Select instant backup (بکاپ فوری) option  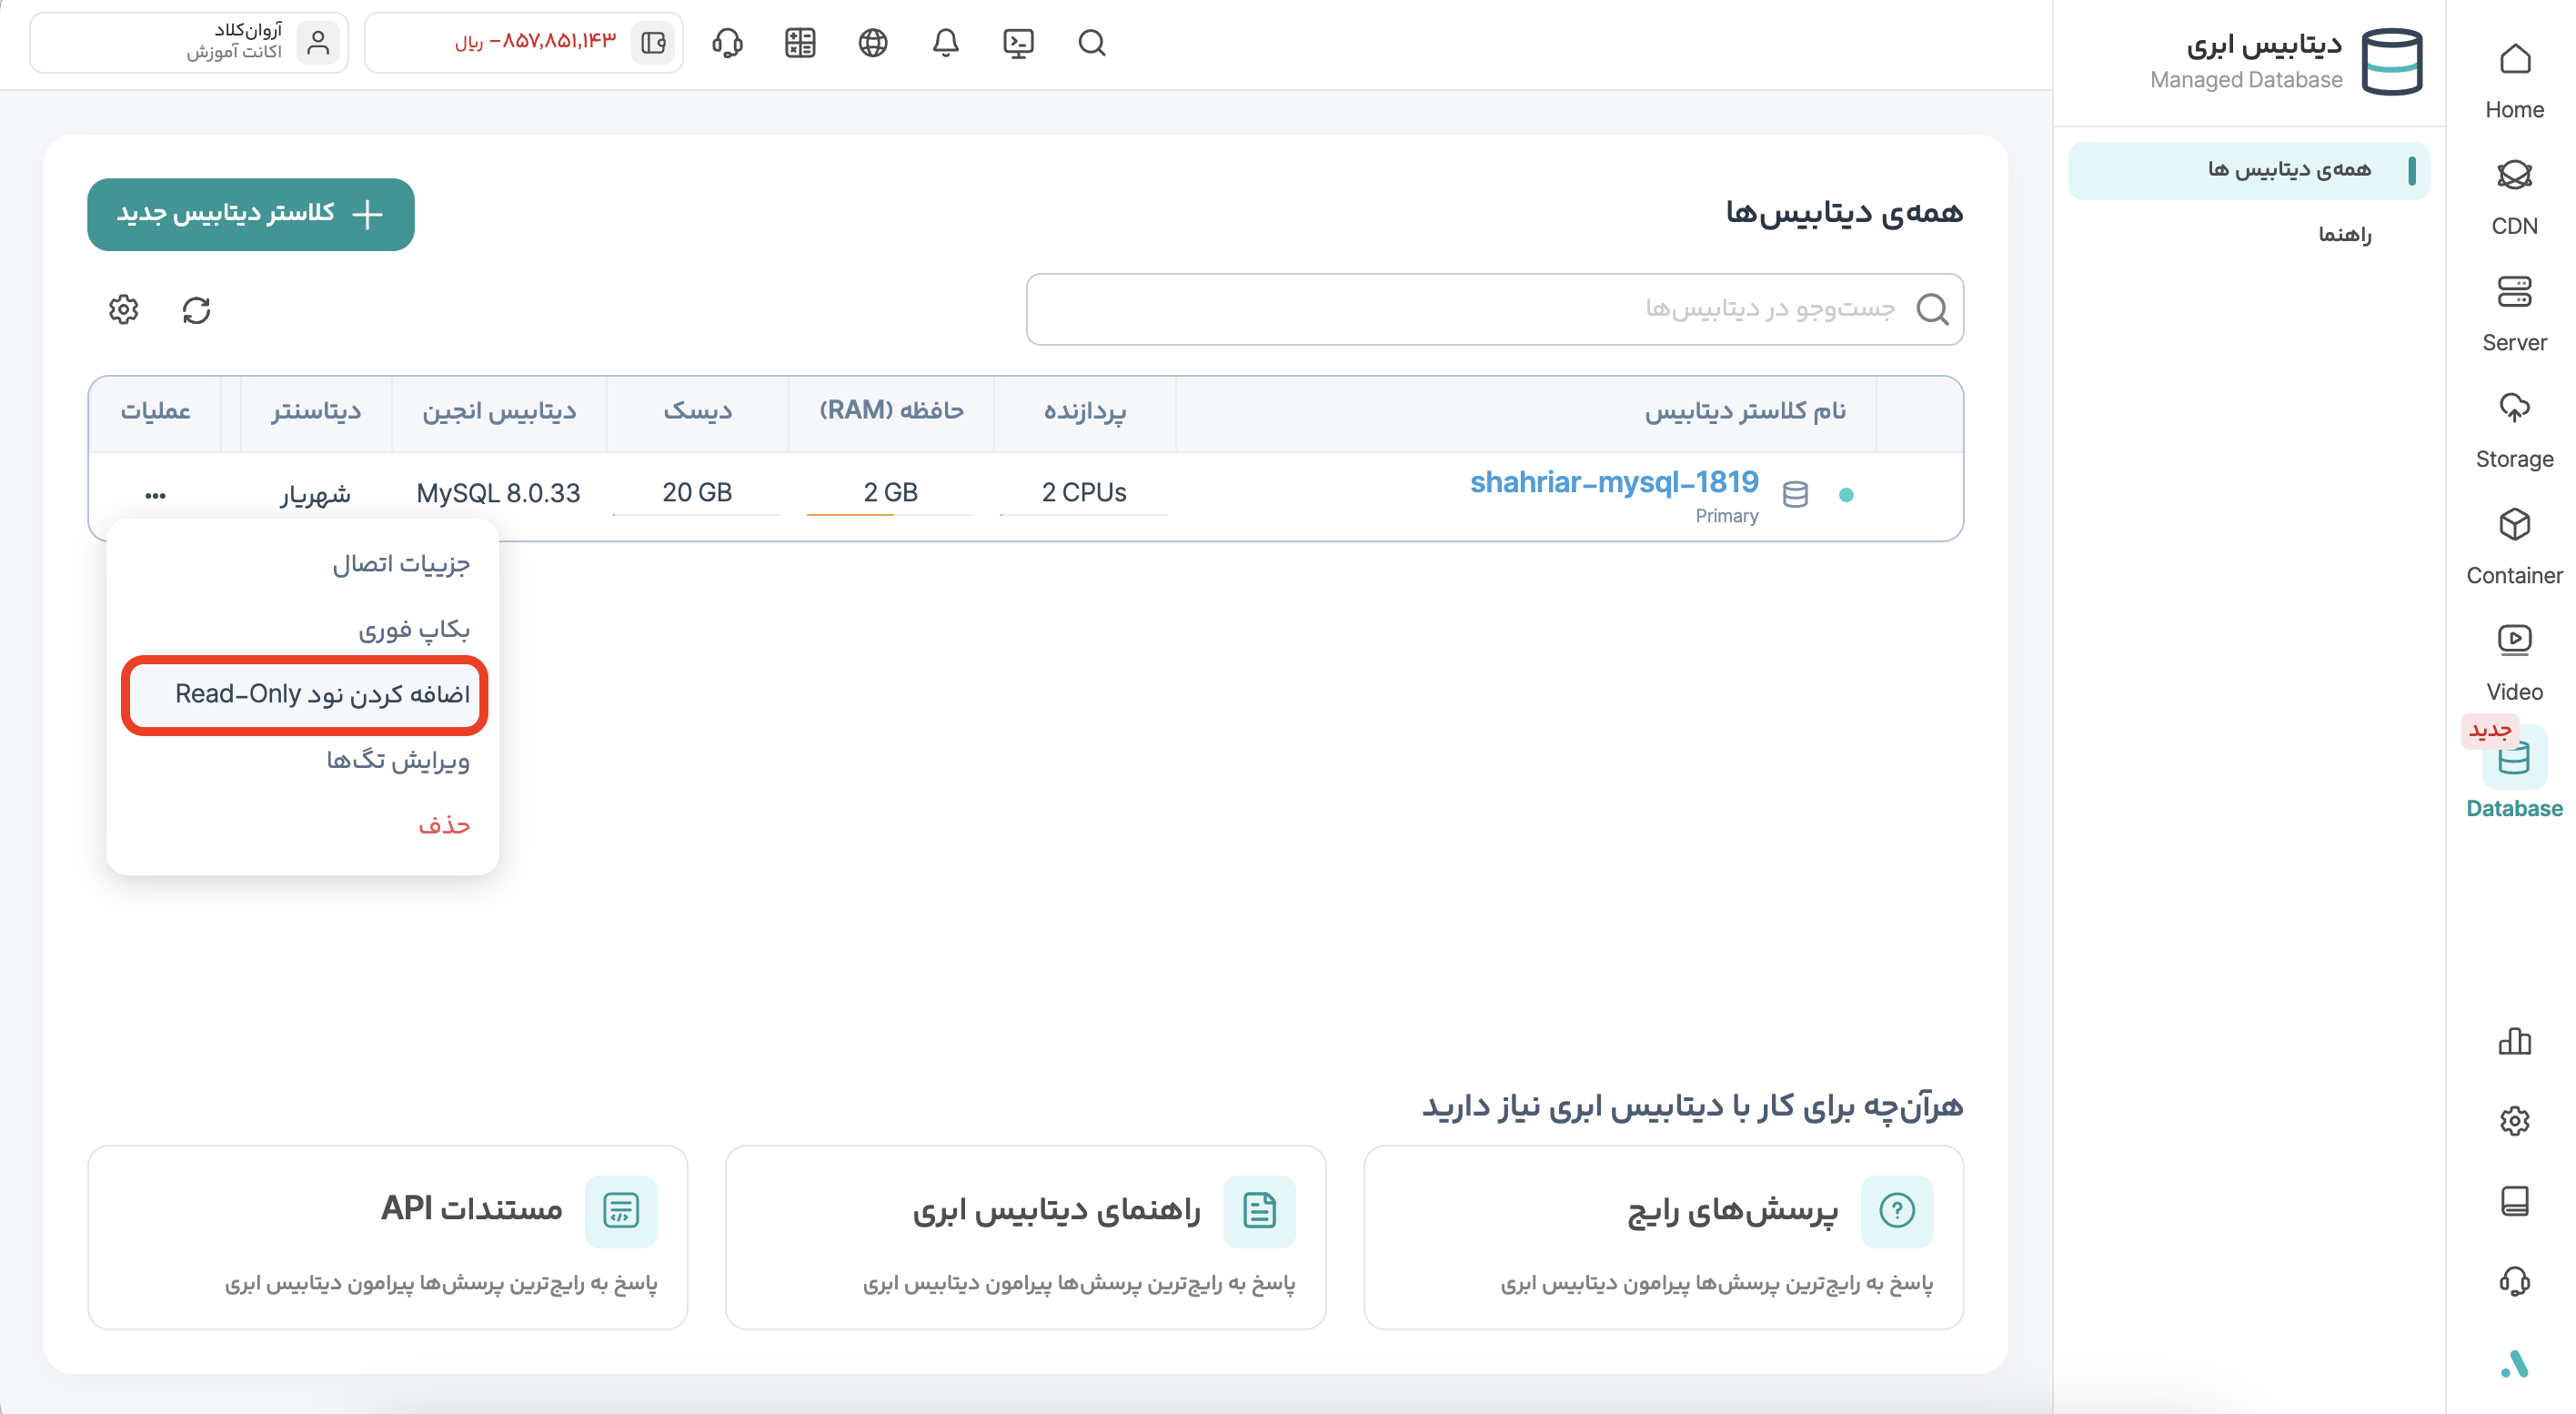413,629
